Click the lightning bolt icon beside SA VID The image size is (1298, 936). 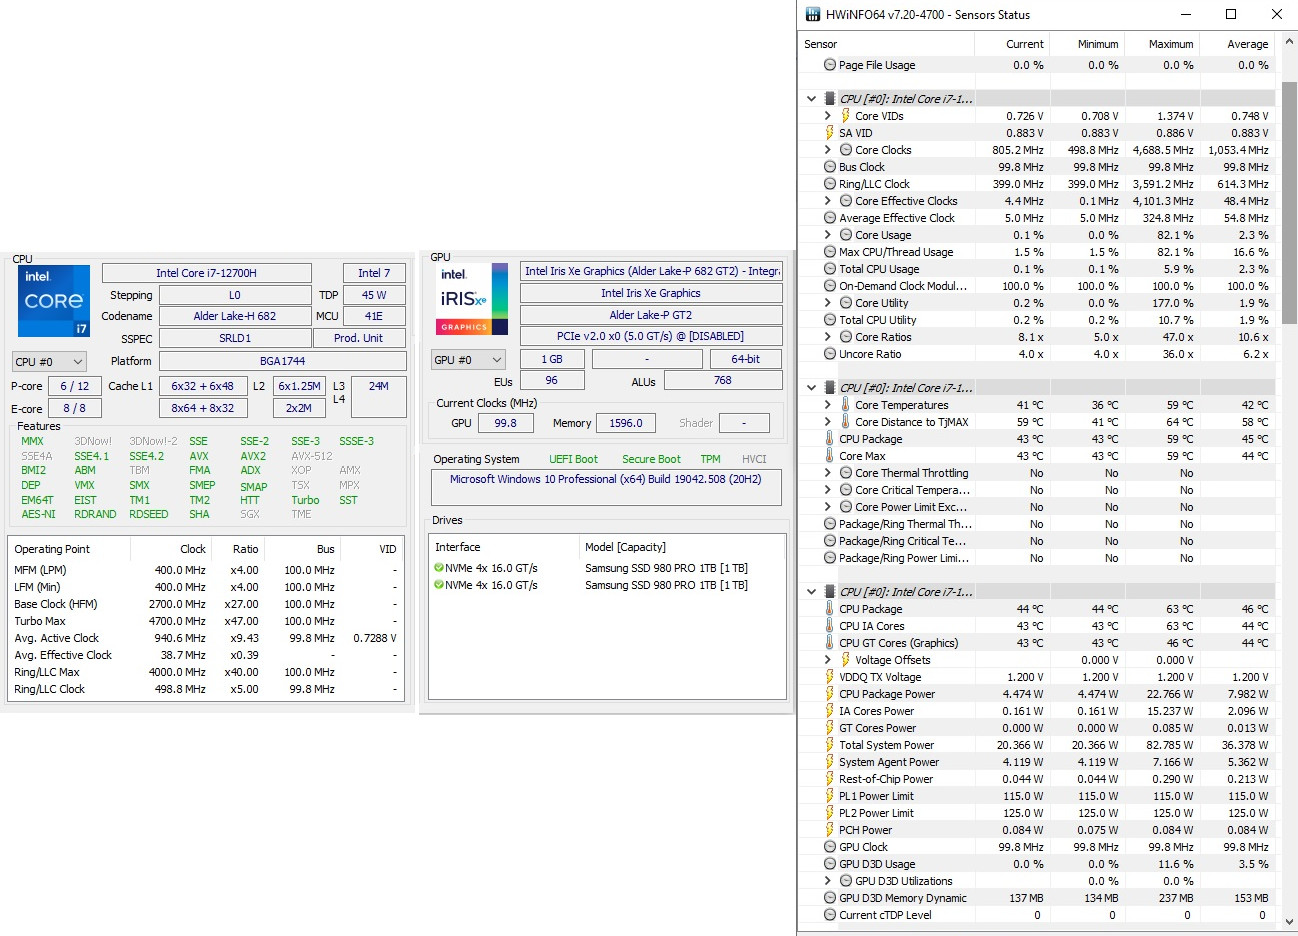pos(830,133)
